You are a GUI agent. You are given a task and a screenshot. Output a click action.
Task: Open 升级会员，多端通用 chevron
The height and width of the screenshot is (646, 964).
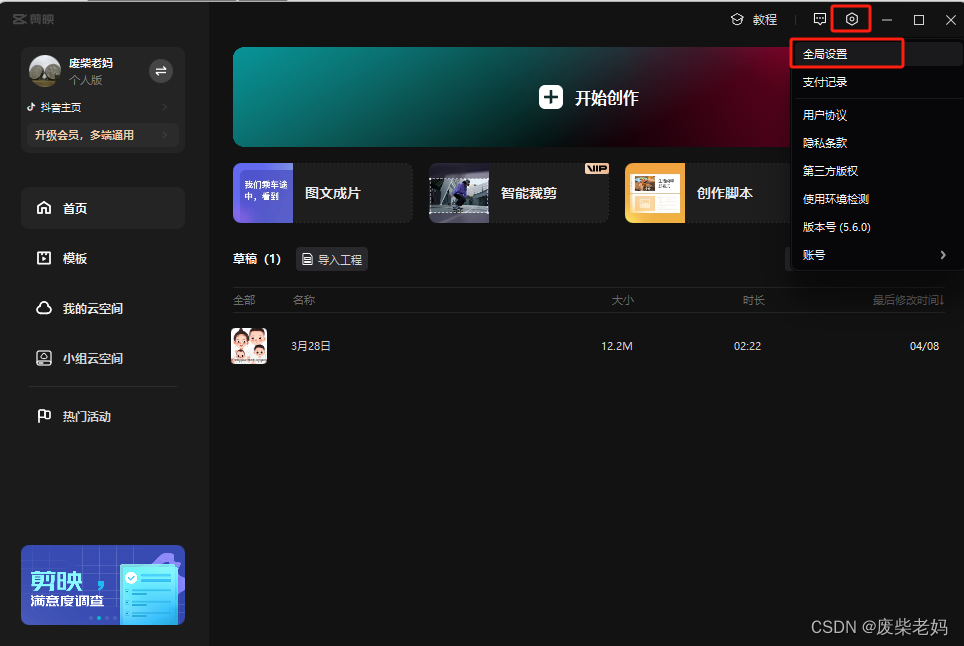pyautogui.click(x=165, y=135)
